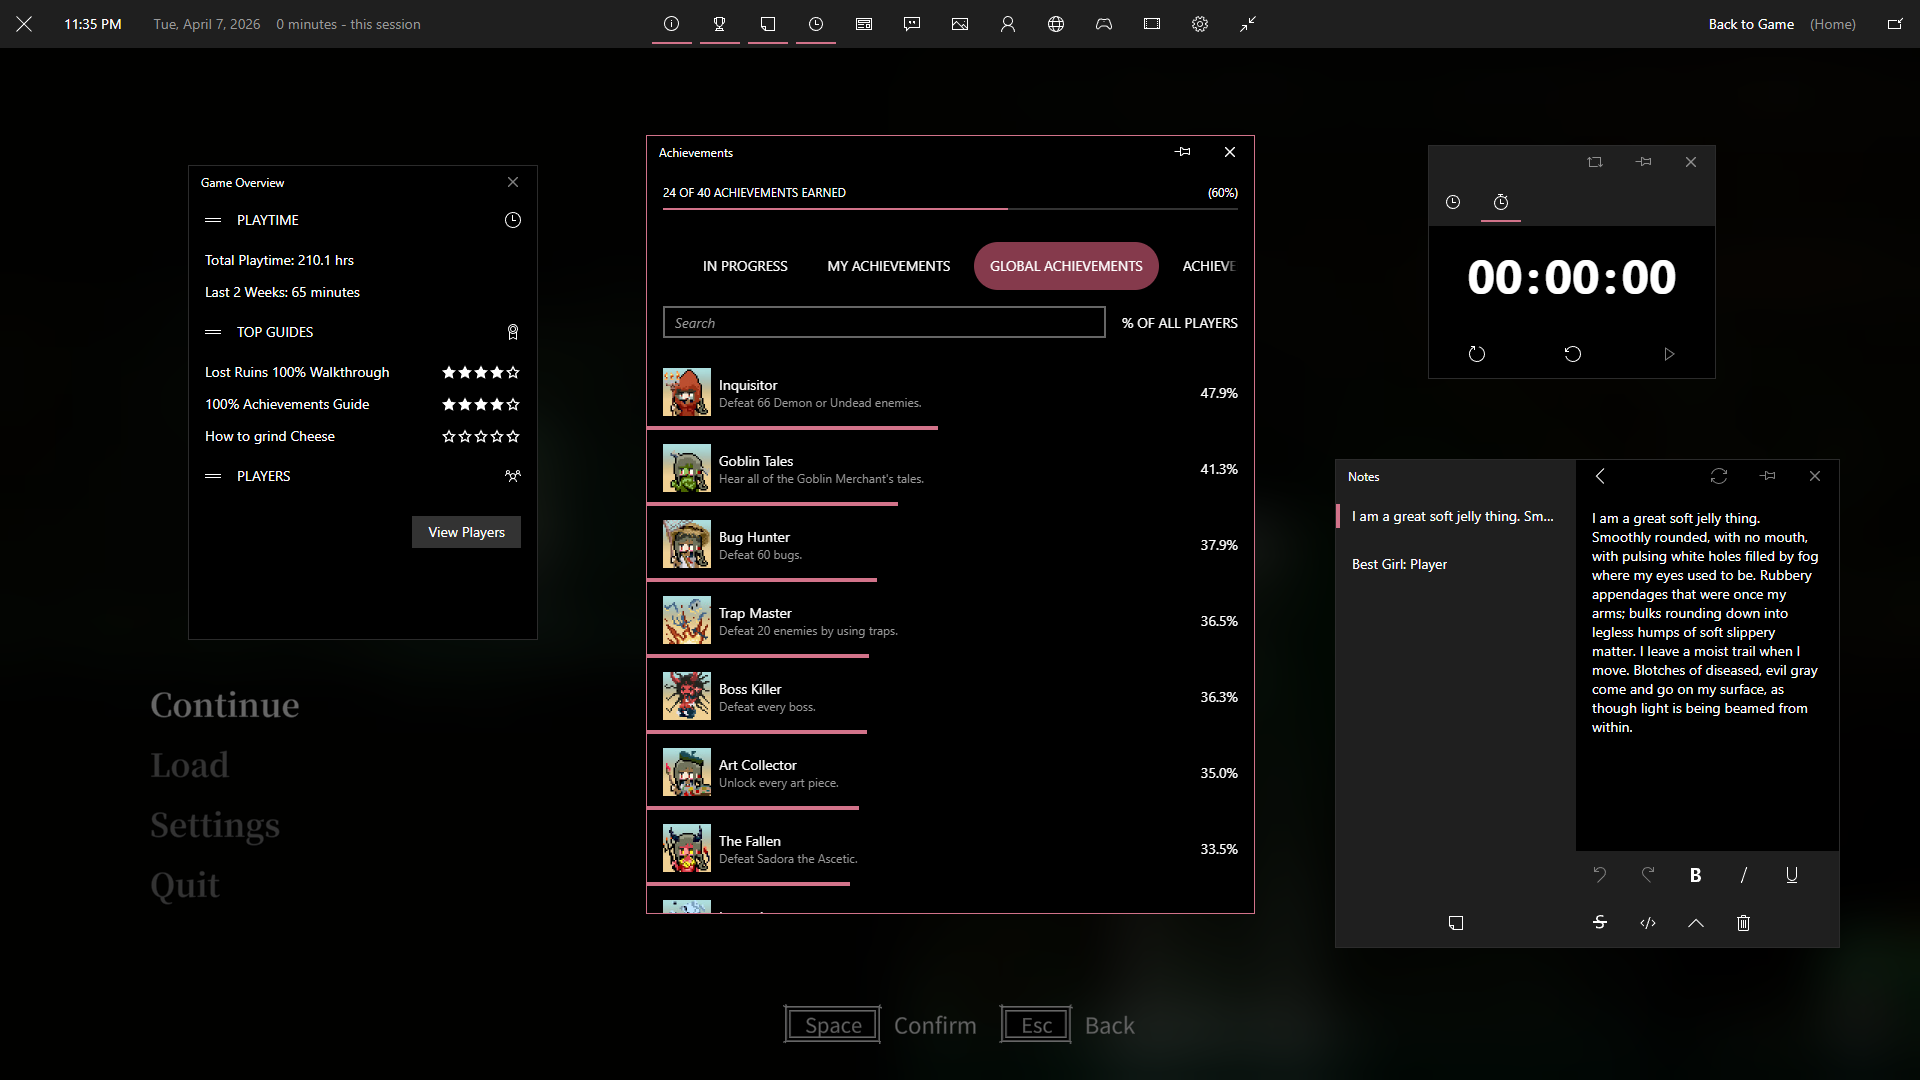Collapse the TOP GUIDES section
1920x1080 pixels.
click(x=213, y=332)
